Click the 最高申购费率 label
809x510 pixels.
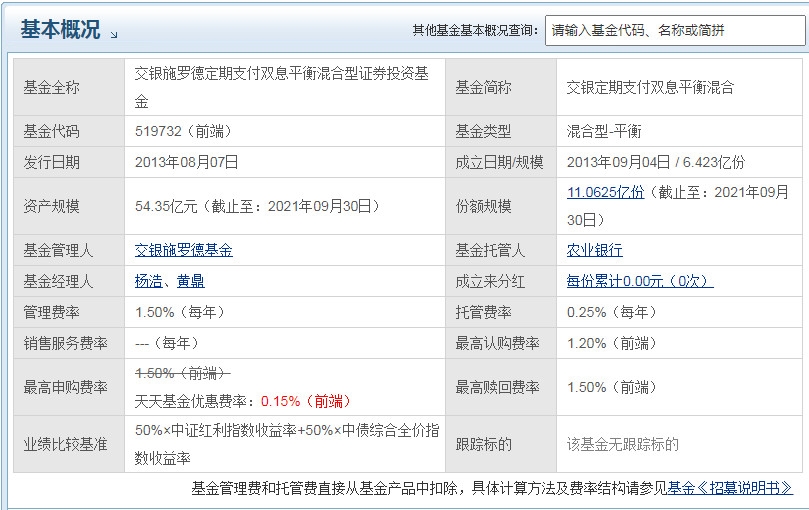66,387
